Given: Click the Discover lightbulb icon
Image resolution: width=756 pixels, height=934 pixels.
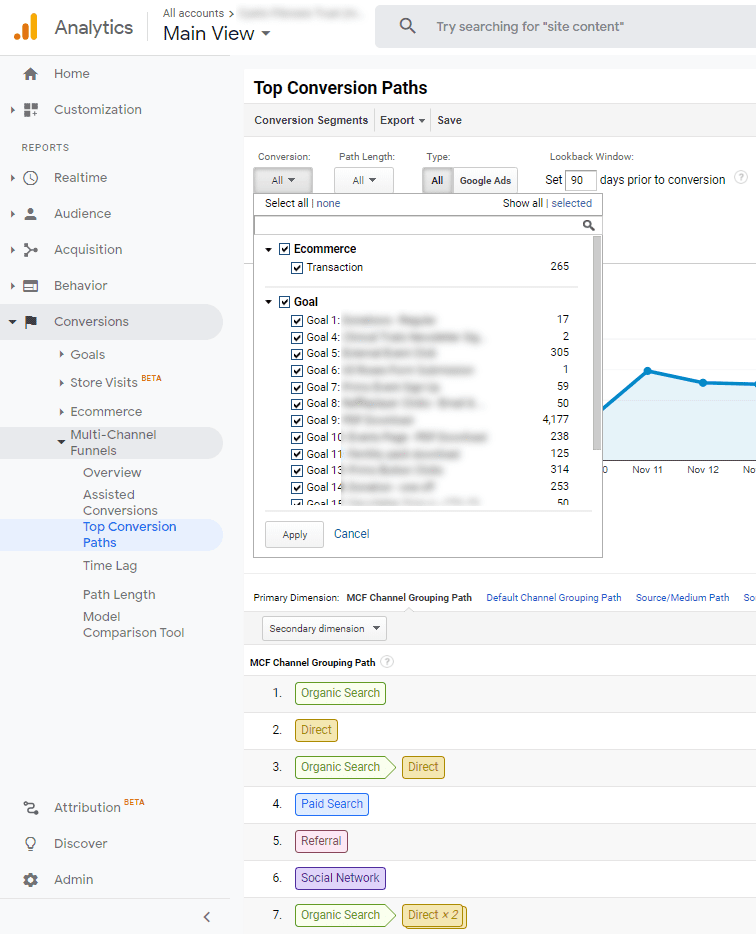Looking at the screenshot, I should [30, 844].
